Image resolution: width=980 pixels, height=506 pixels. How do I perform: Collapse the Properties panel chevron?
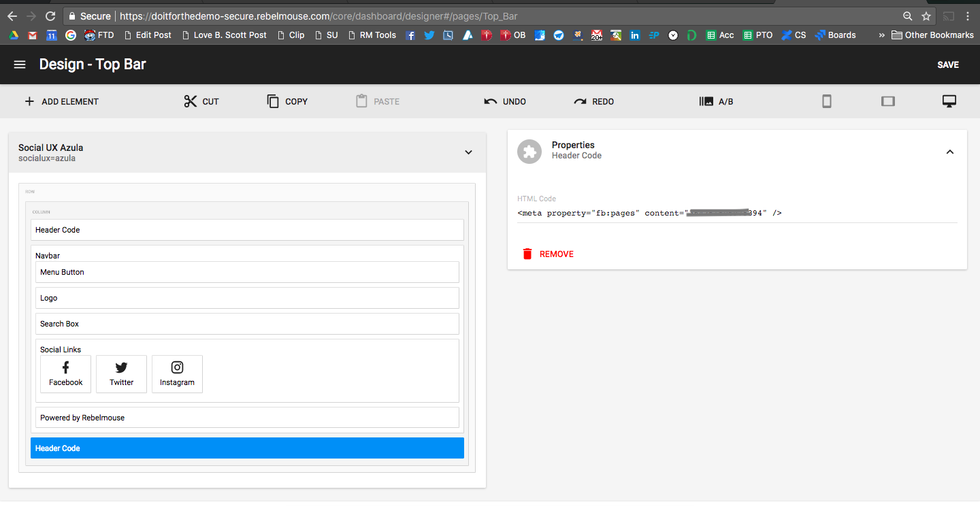click(x=949, y=152)
